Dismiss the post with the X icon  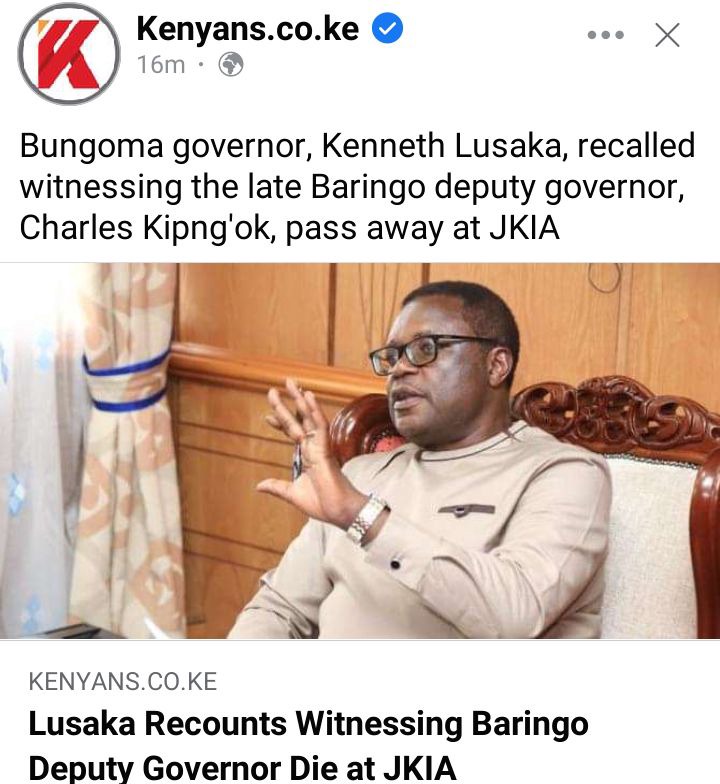click(x=668, y=35)
